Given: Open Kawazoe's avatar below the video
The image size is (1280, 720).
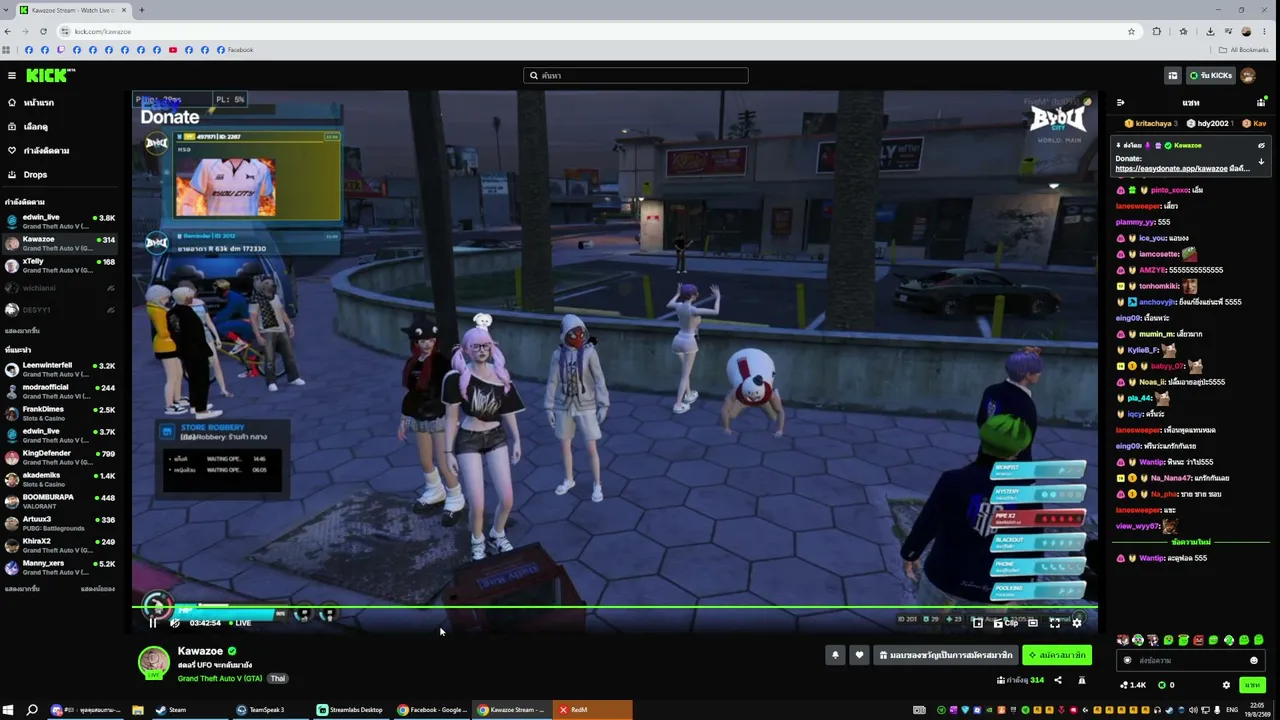Looking at the screenshot, I should pos(153,662).
